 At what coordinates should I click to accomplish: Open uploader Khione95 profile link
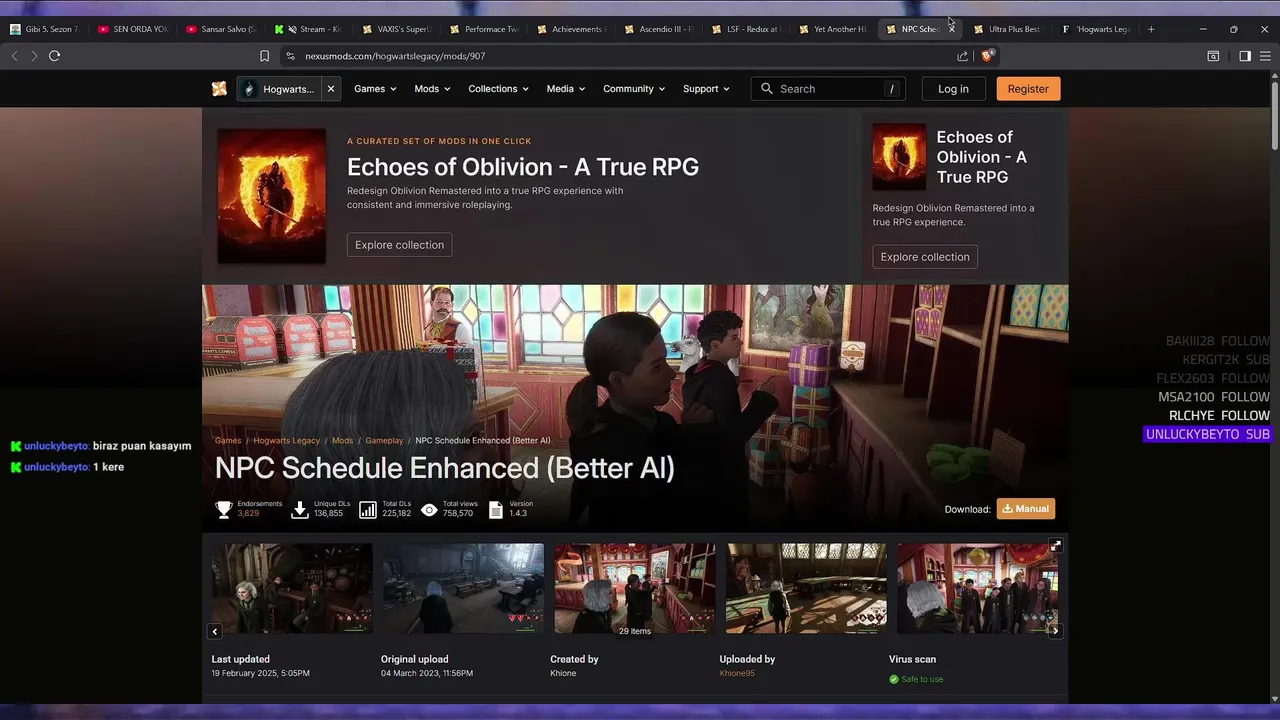coord(737,673)
